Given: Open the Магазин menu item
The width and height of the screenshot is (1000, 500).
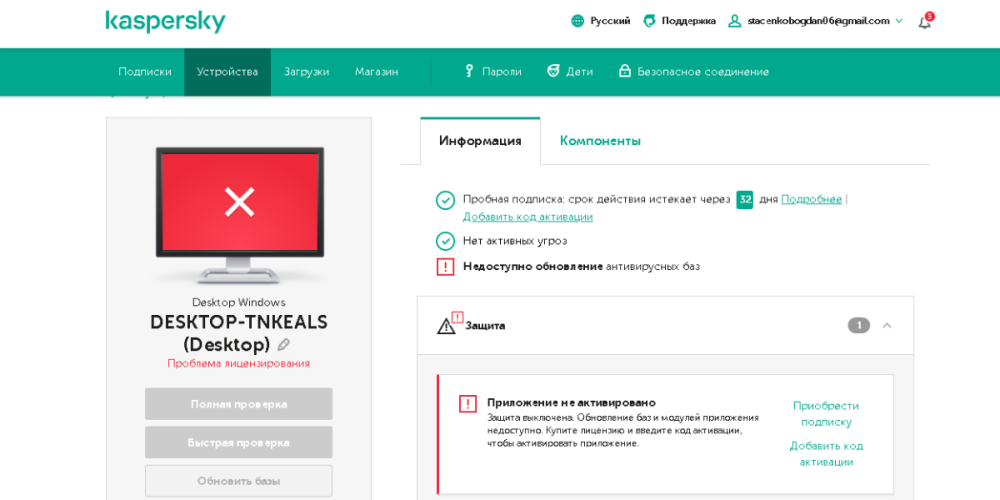Looking at the screenshot, I should pos(377,71).
